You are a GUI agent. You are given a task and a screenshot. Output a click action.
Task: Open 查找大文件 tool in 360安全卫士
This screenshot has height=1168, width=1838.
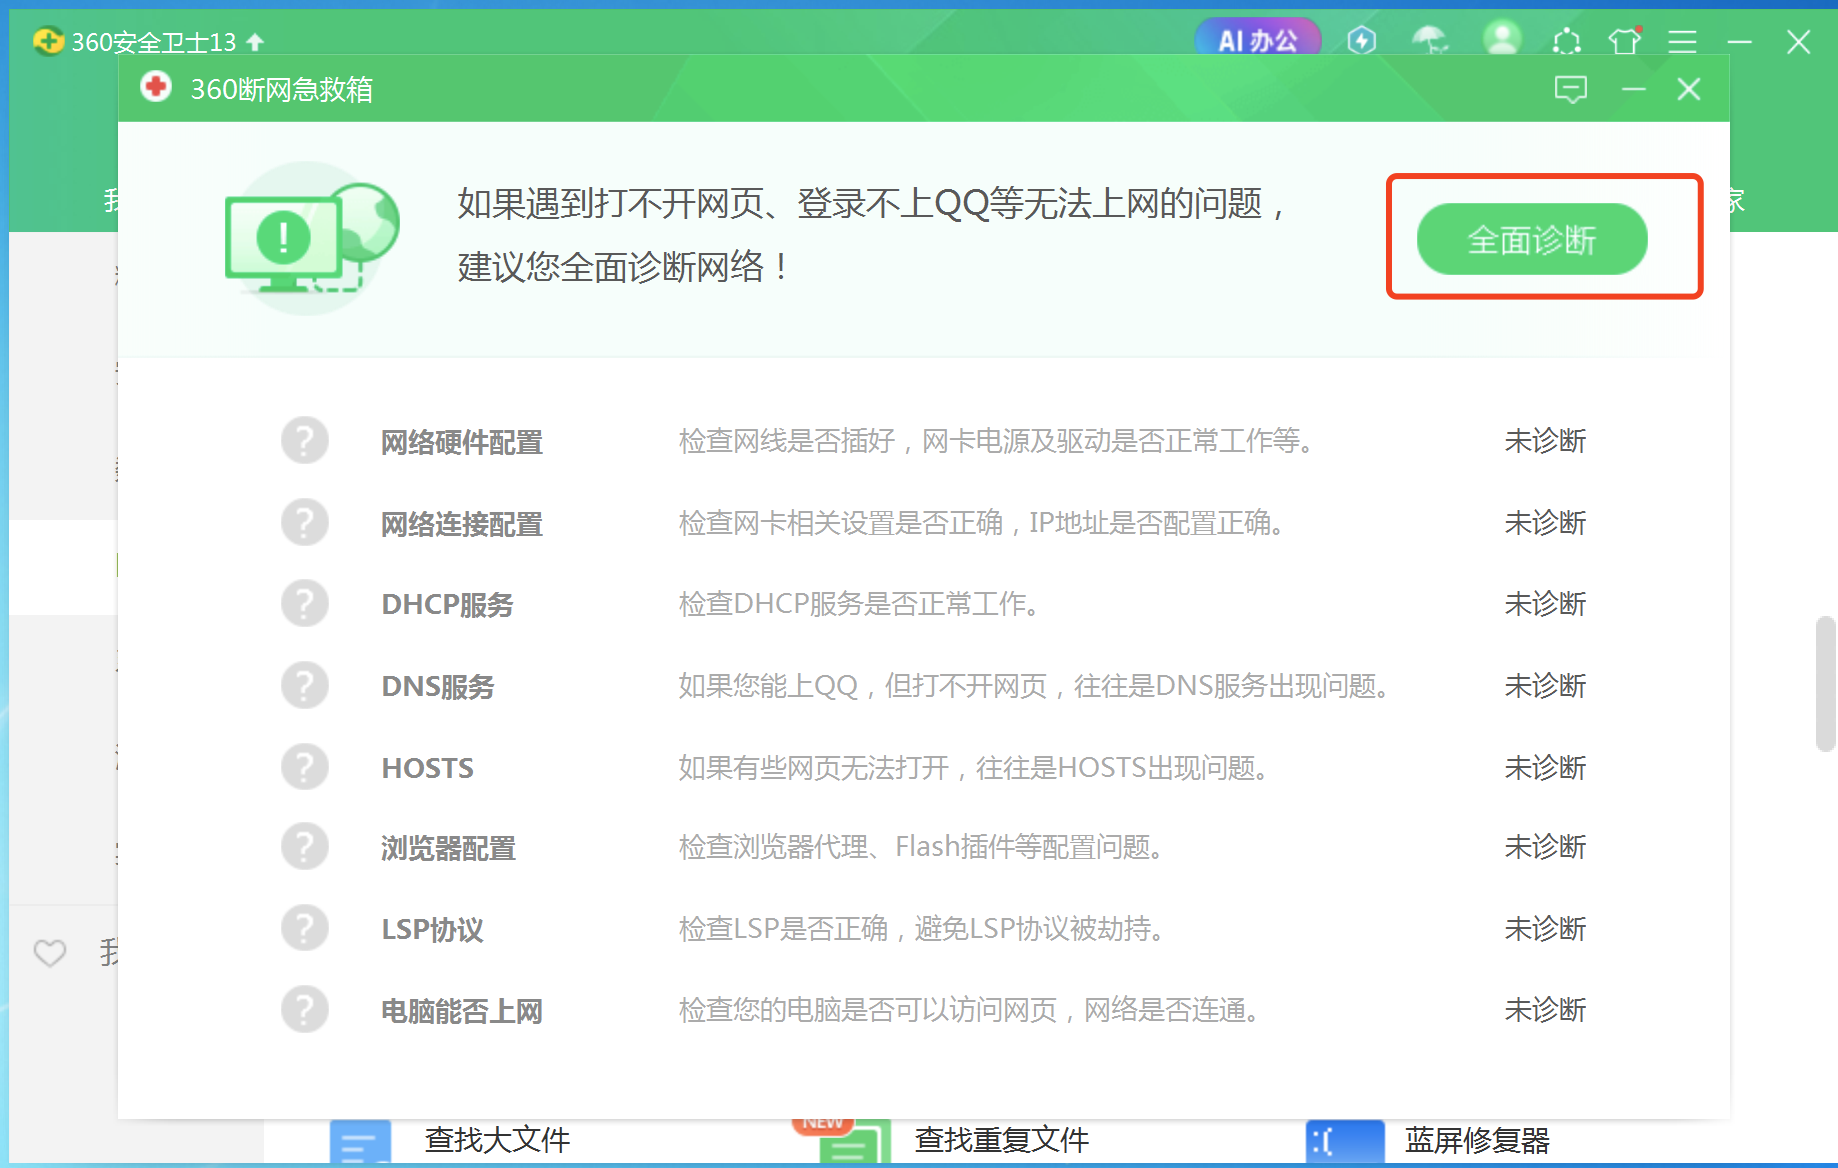coord(497,1140)
